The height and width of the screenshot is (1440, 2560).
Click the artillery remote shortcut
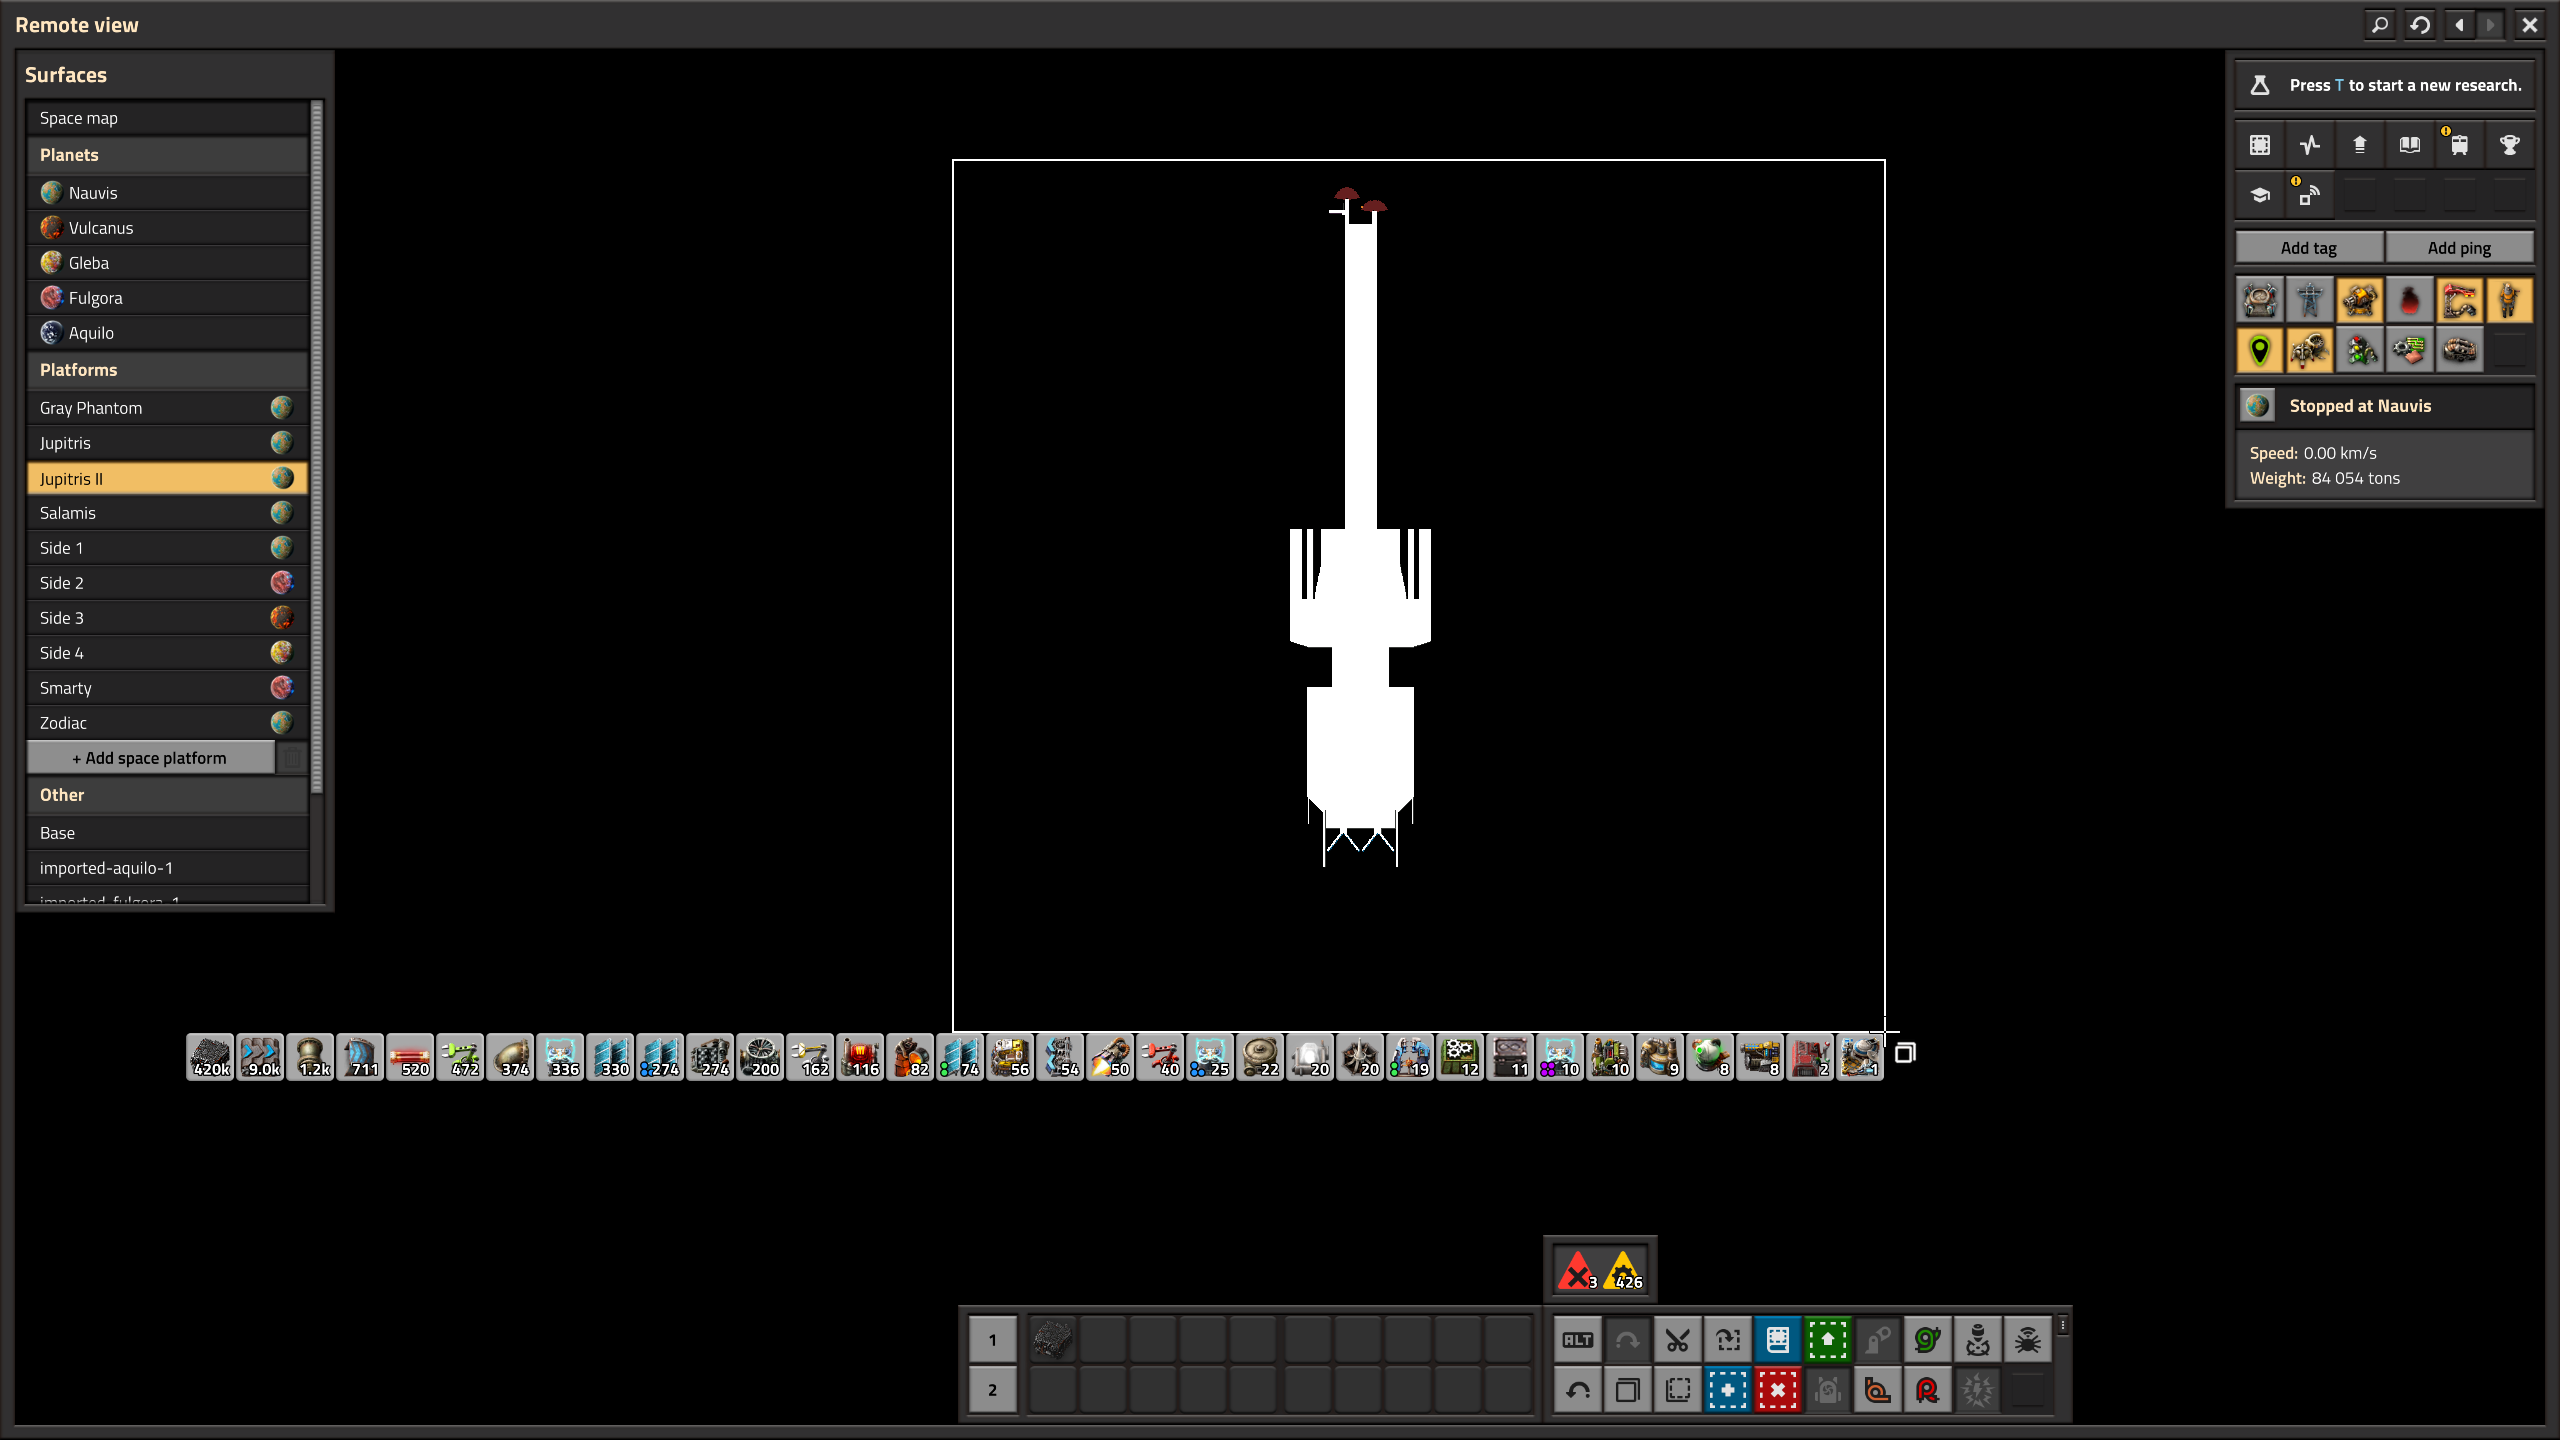(x=1977, y=1340)
